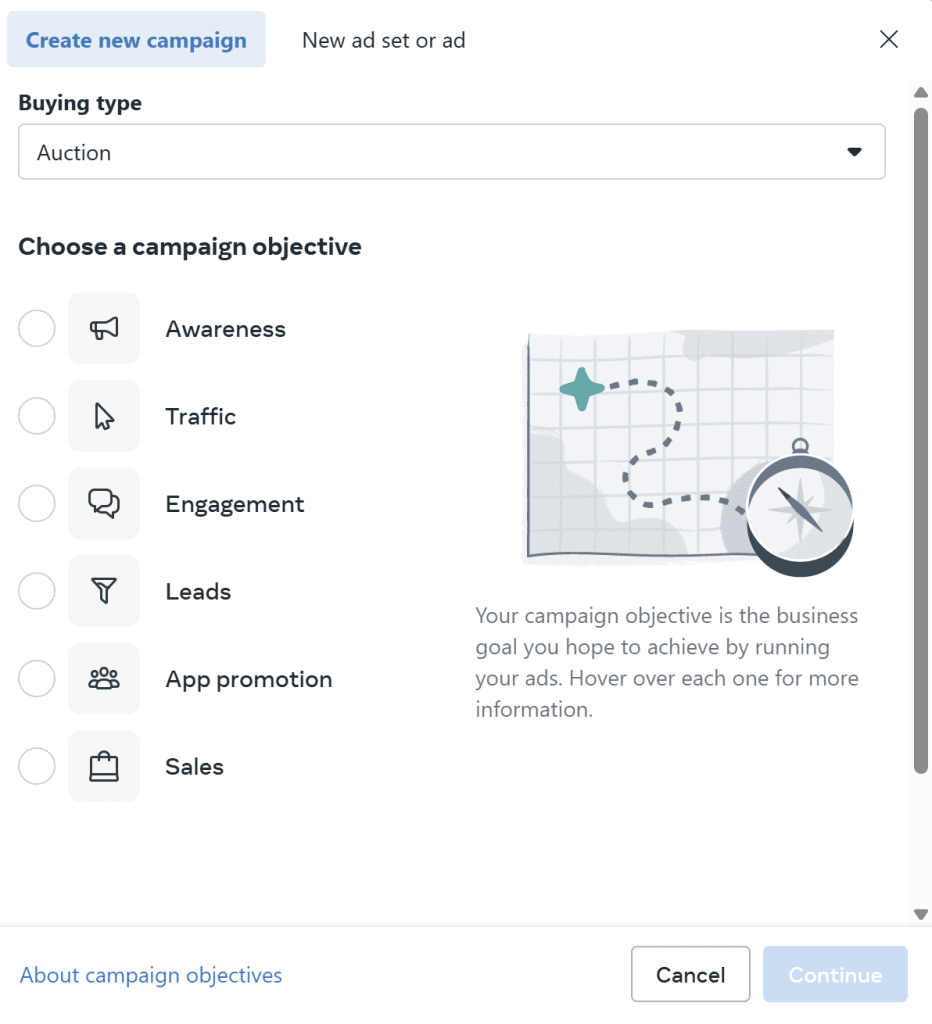Select the Sales objective radio button
The image size is (932, 1024).
coord(37,767)
